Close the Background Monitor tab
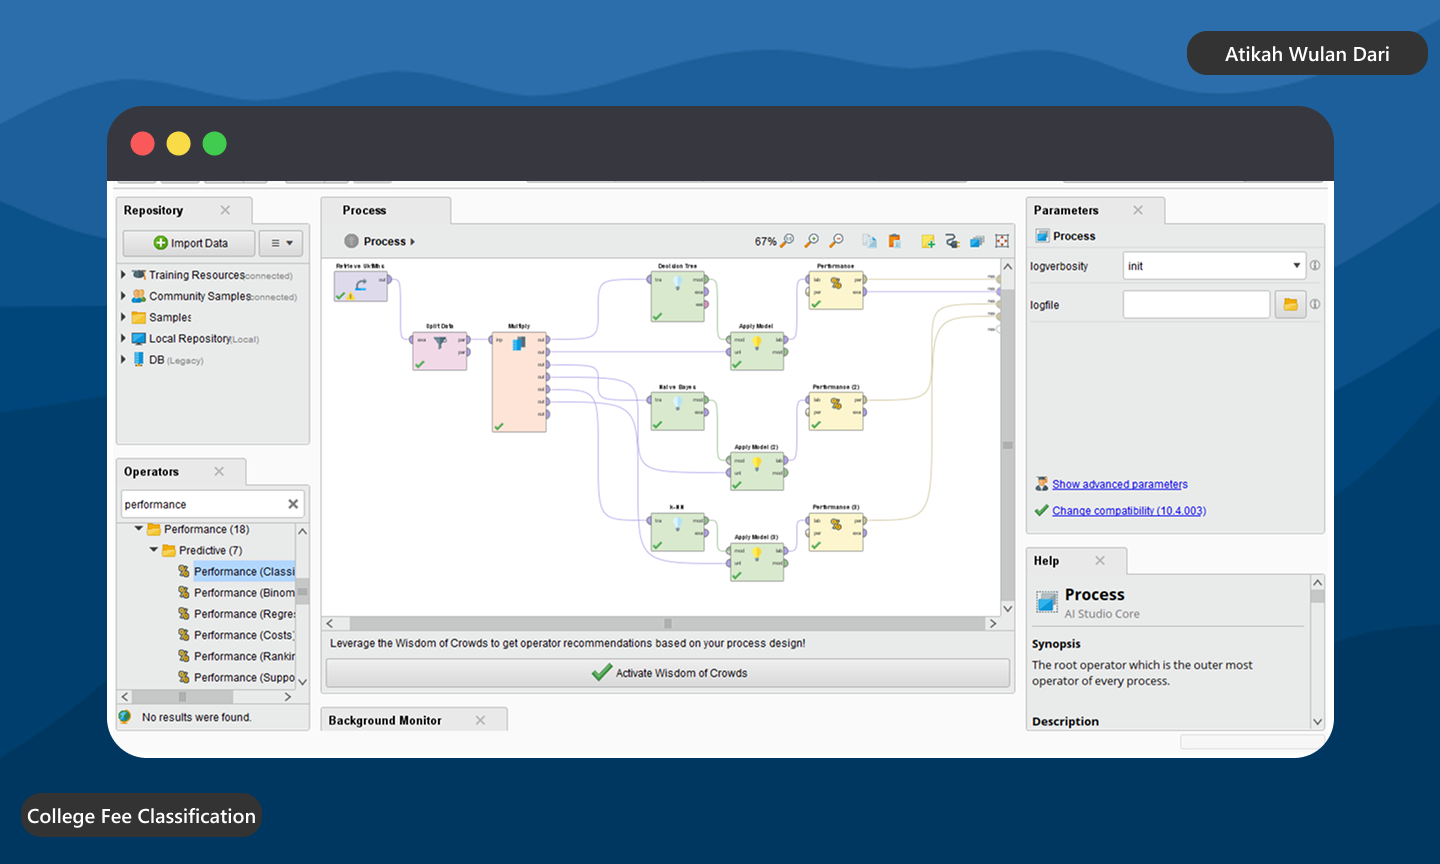 pyautogui.click(x=480, y=720)
